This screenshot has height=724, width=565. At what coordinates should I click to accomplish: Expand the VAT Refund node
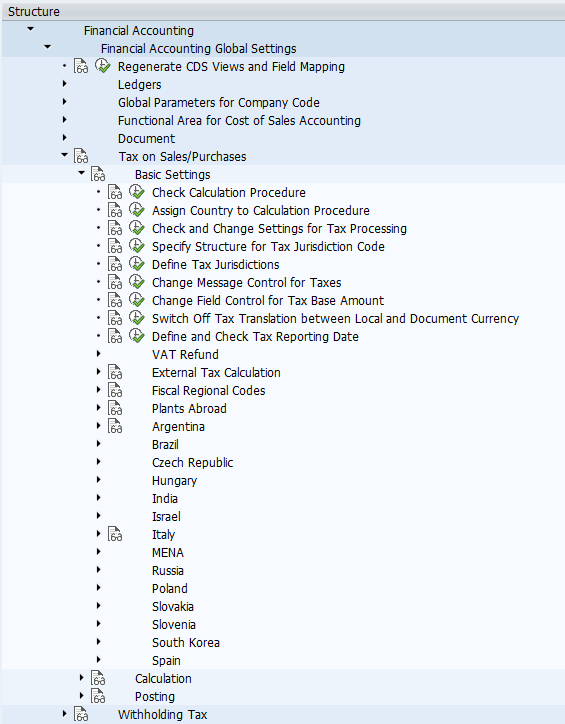pos(99,354)
